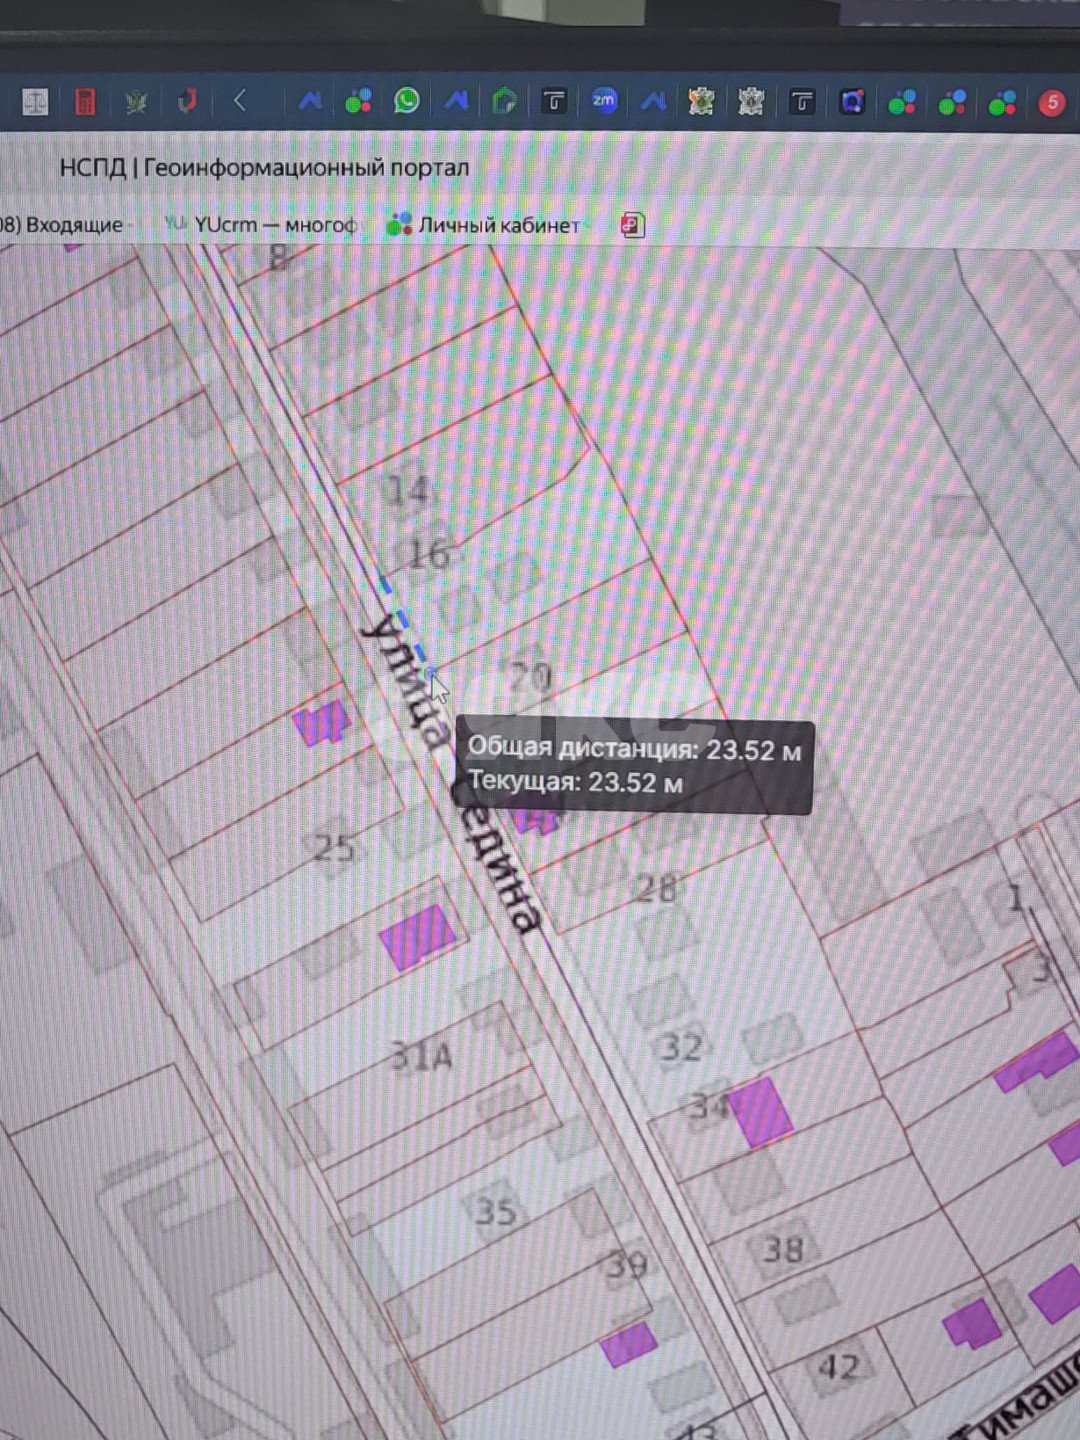
Task: Click red bookmark icon after Личный кабинет
Action: pyautogui.click(x=632, y=225)
